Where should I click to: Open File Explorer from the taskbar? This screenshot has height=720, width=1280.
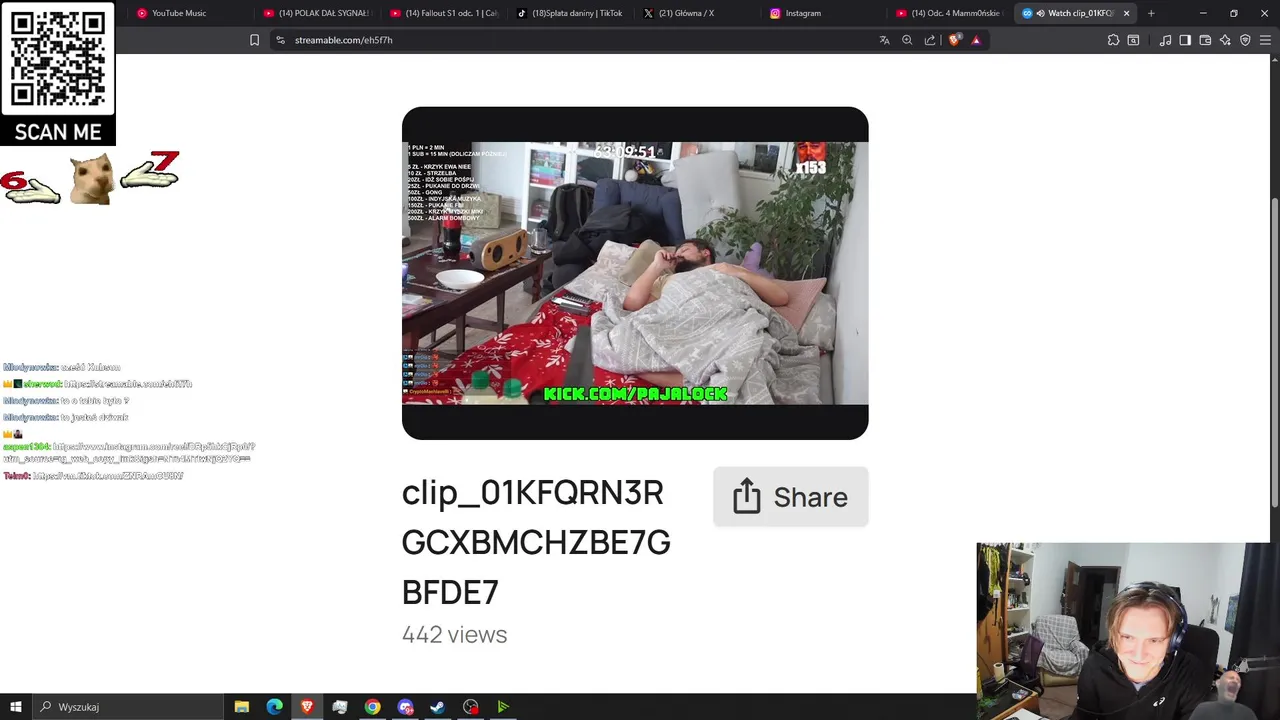(x=242, y=707)
